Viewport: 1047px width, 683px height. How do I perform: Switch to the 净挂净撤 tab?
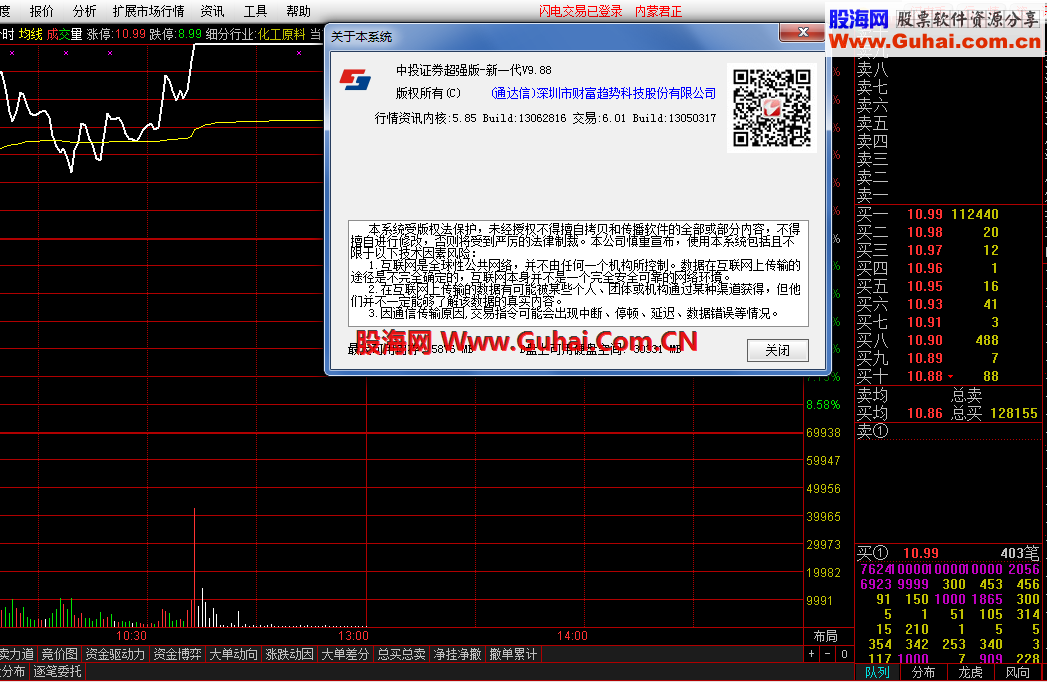pos(457,654)
